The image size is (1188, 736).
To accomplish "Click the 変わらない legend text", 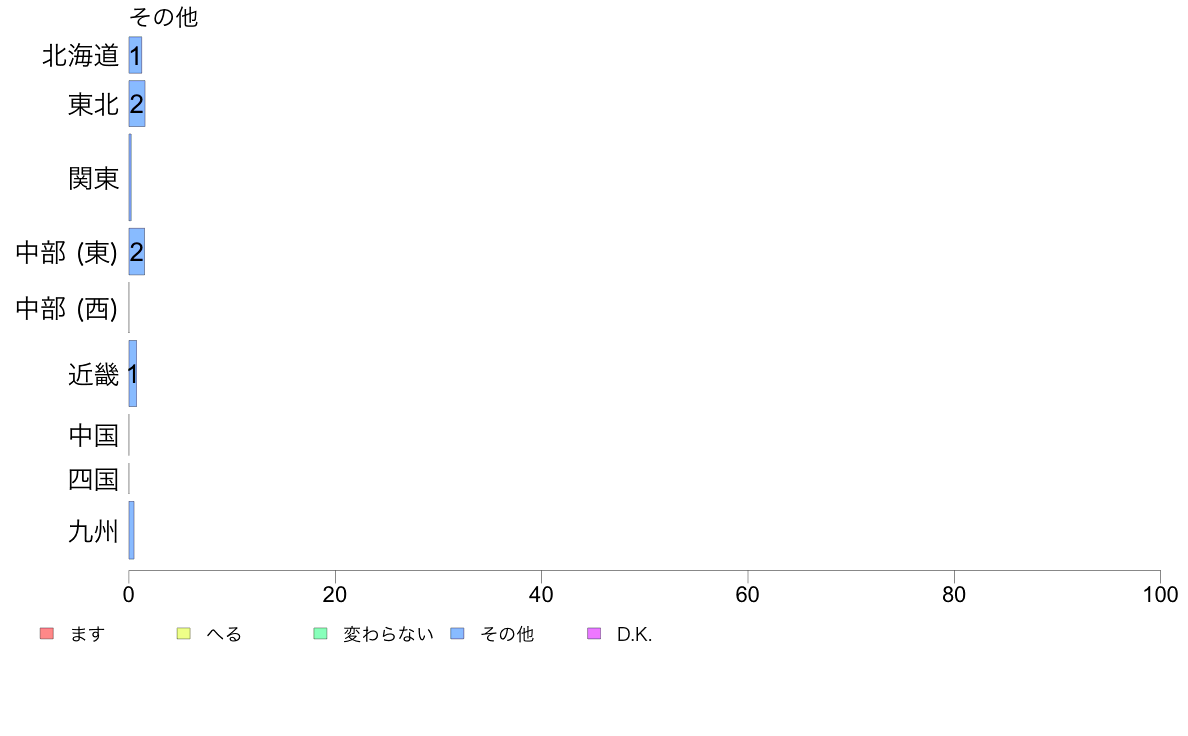I will coord(388,634).
